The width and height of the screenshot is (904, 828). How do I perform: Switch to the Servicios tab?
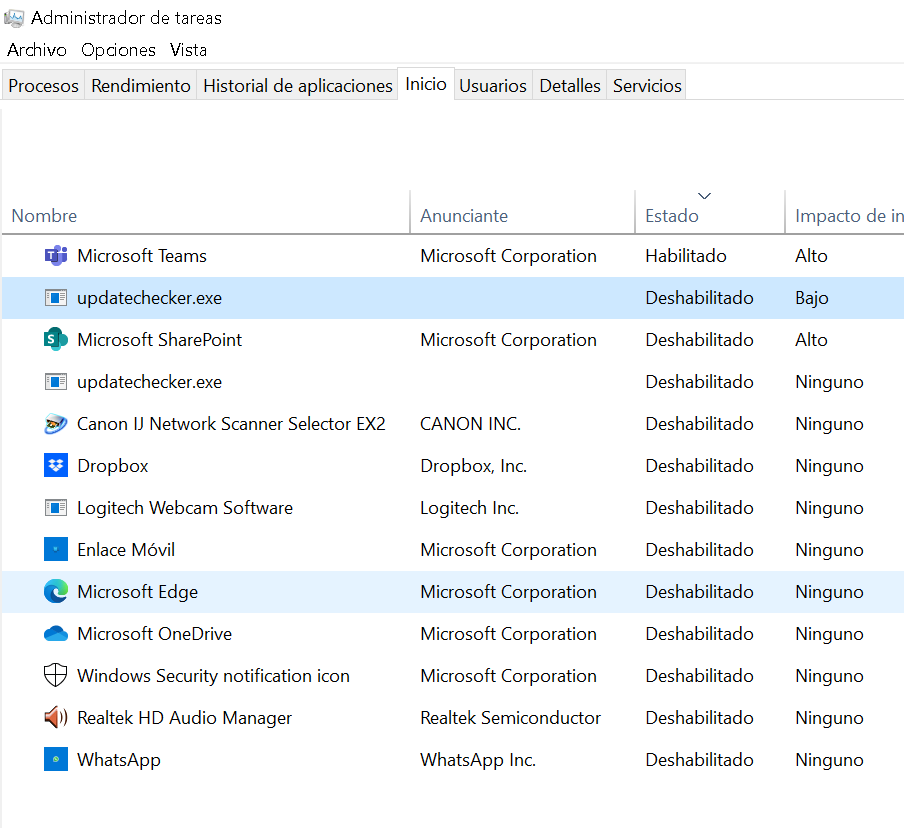647,85
